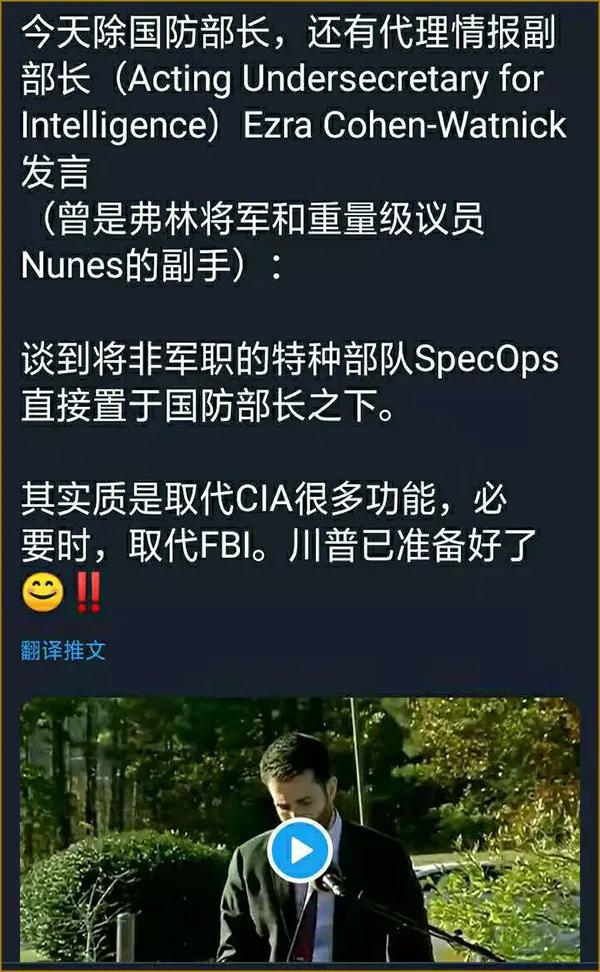This screenshot has width=600, height=972.
Task: Tap the red double exclamation emoji
Action: (x=87, y=592)
